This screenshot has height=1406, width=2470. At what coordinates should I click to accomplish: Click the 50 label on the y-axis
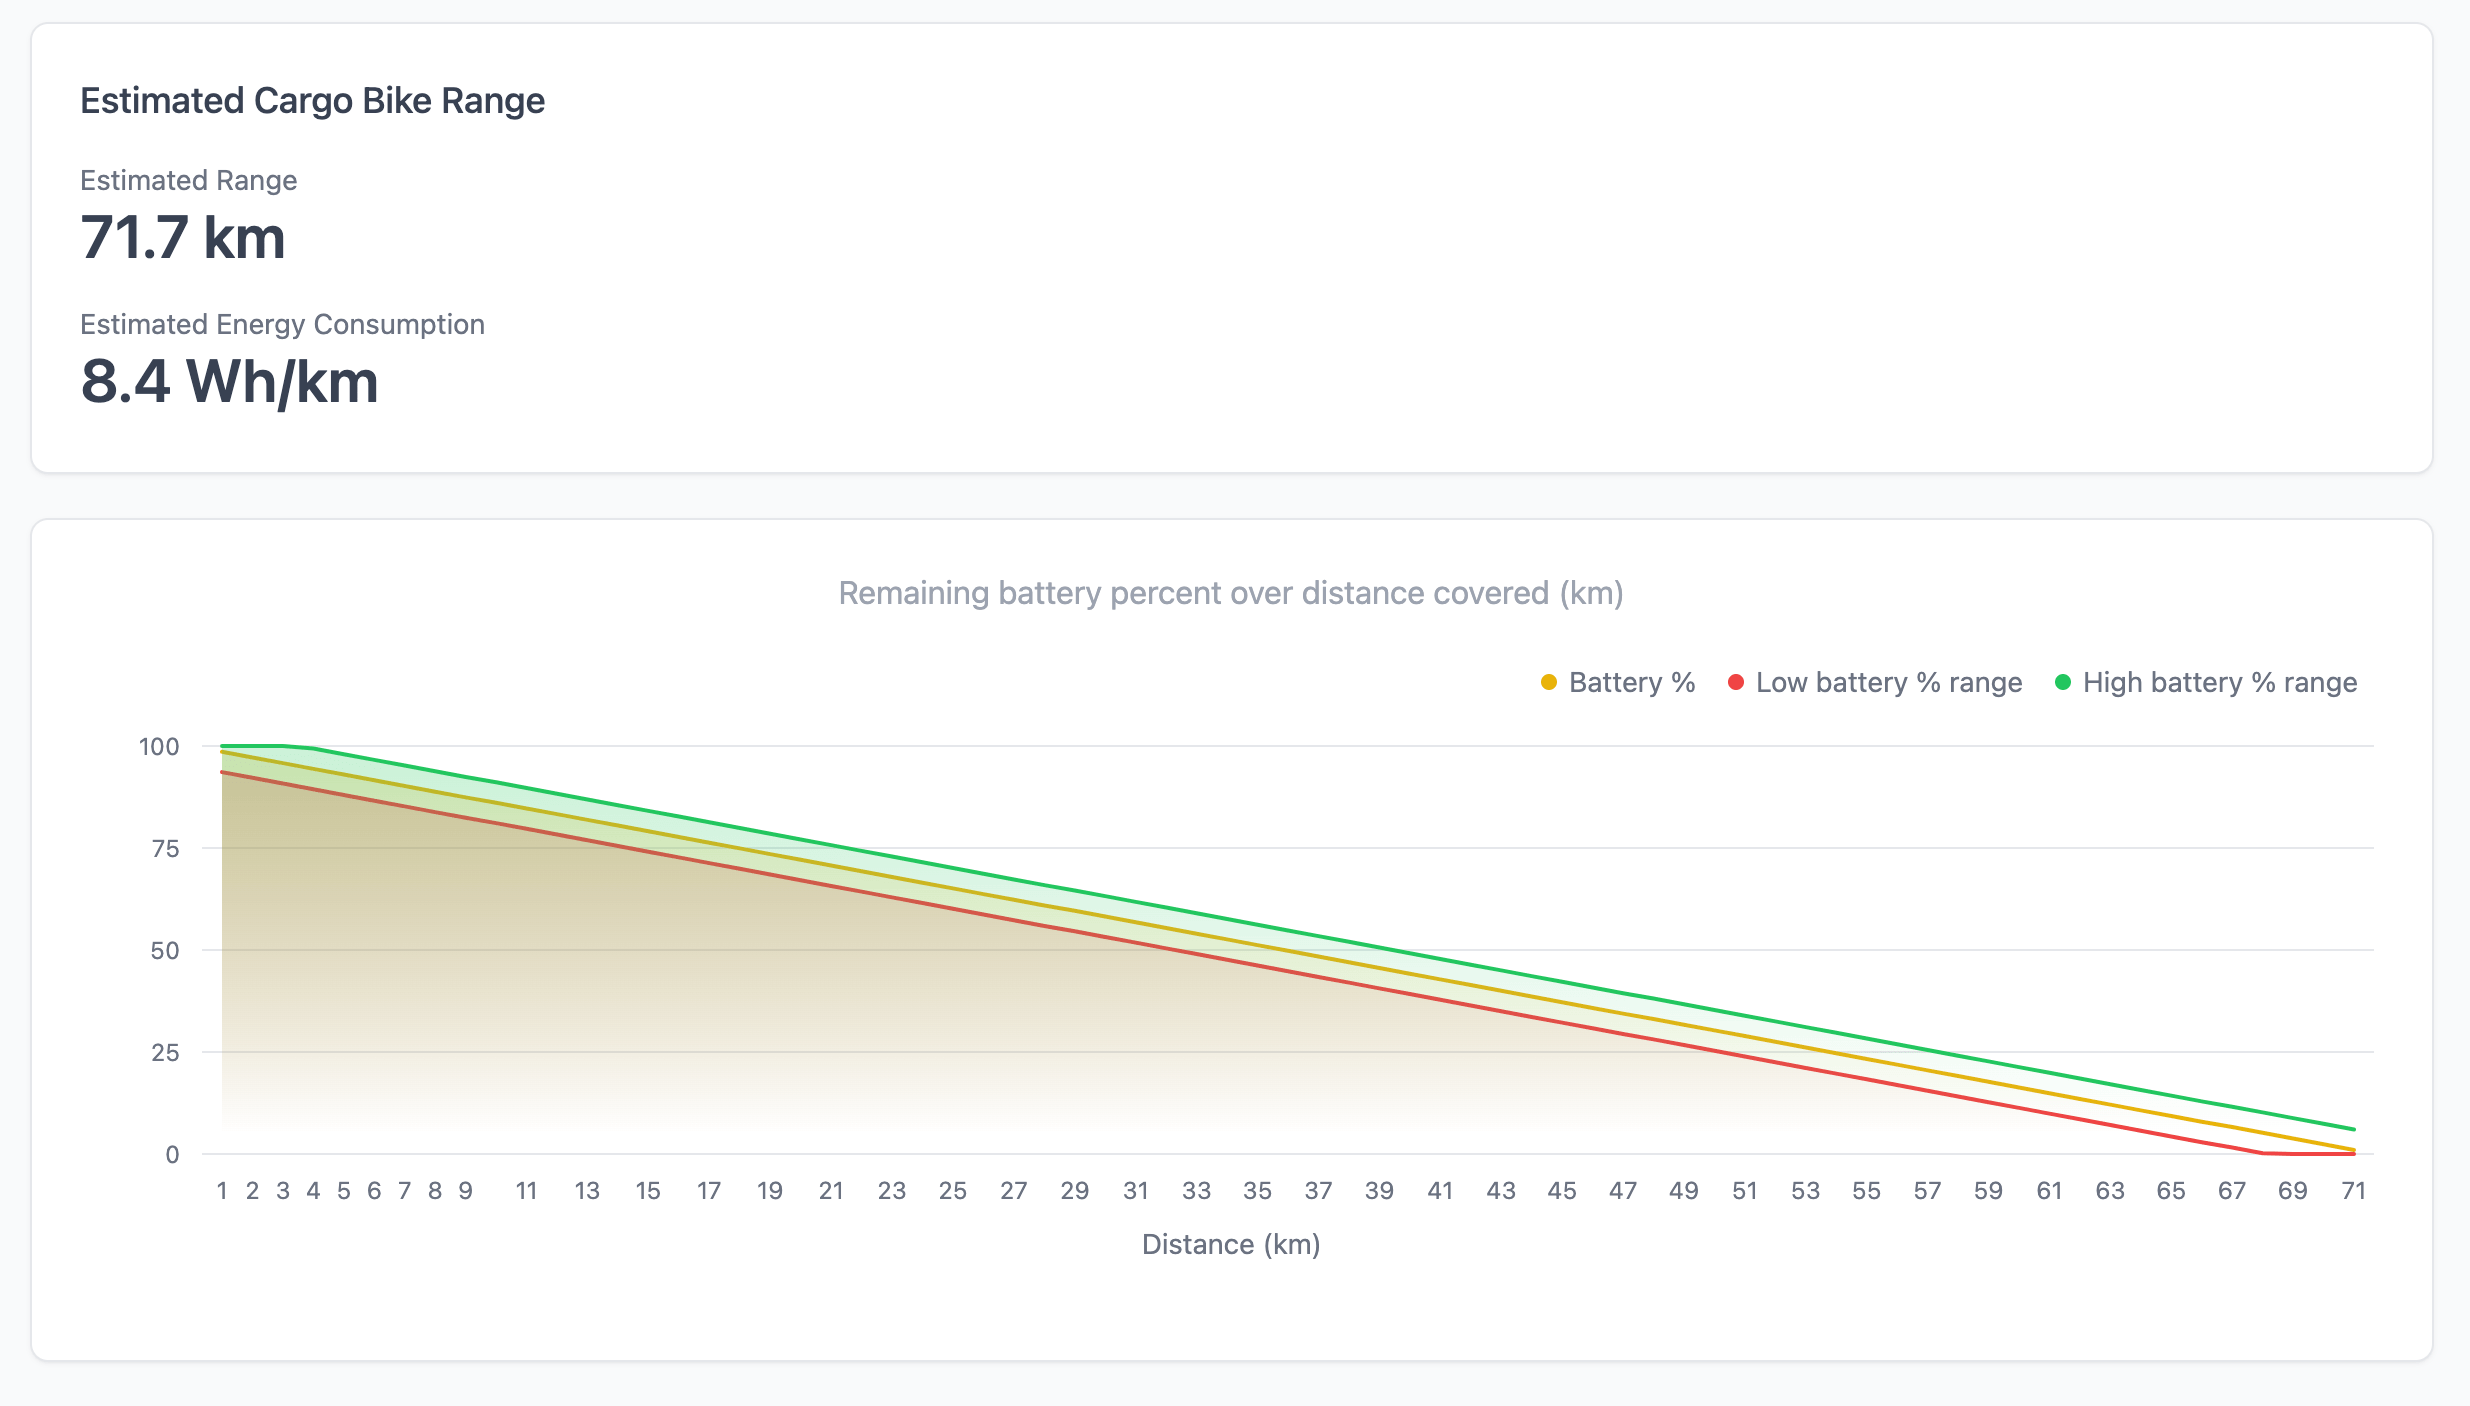point(165,951)
